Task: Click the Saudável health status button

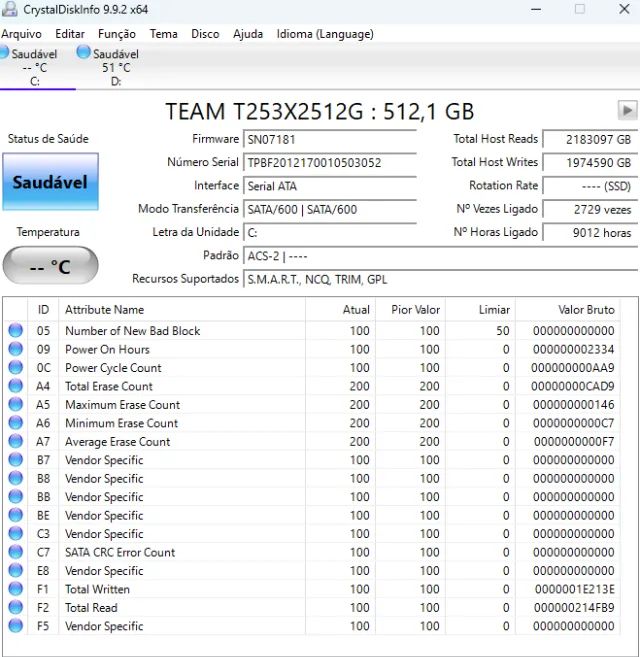Action: pos(50,182)
